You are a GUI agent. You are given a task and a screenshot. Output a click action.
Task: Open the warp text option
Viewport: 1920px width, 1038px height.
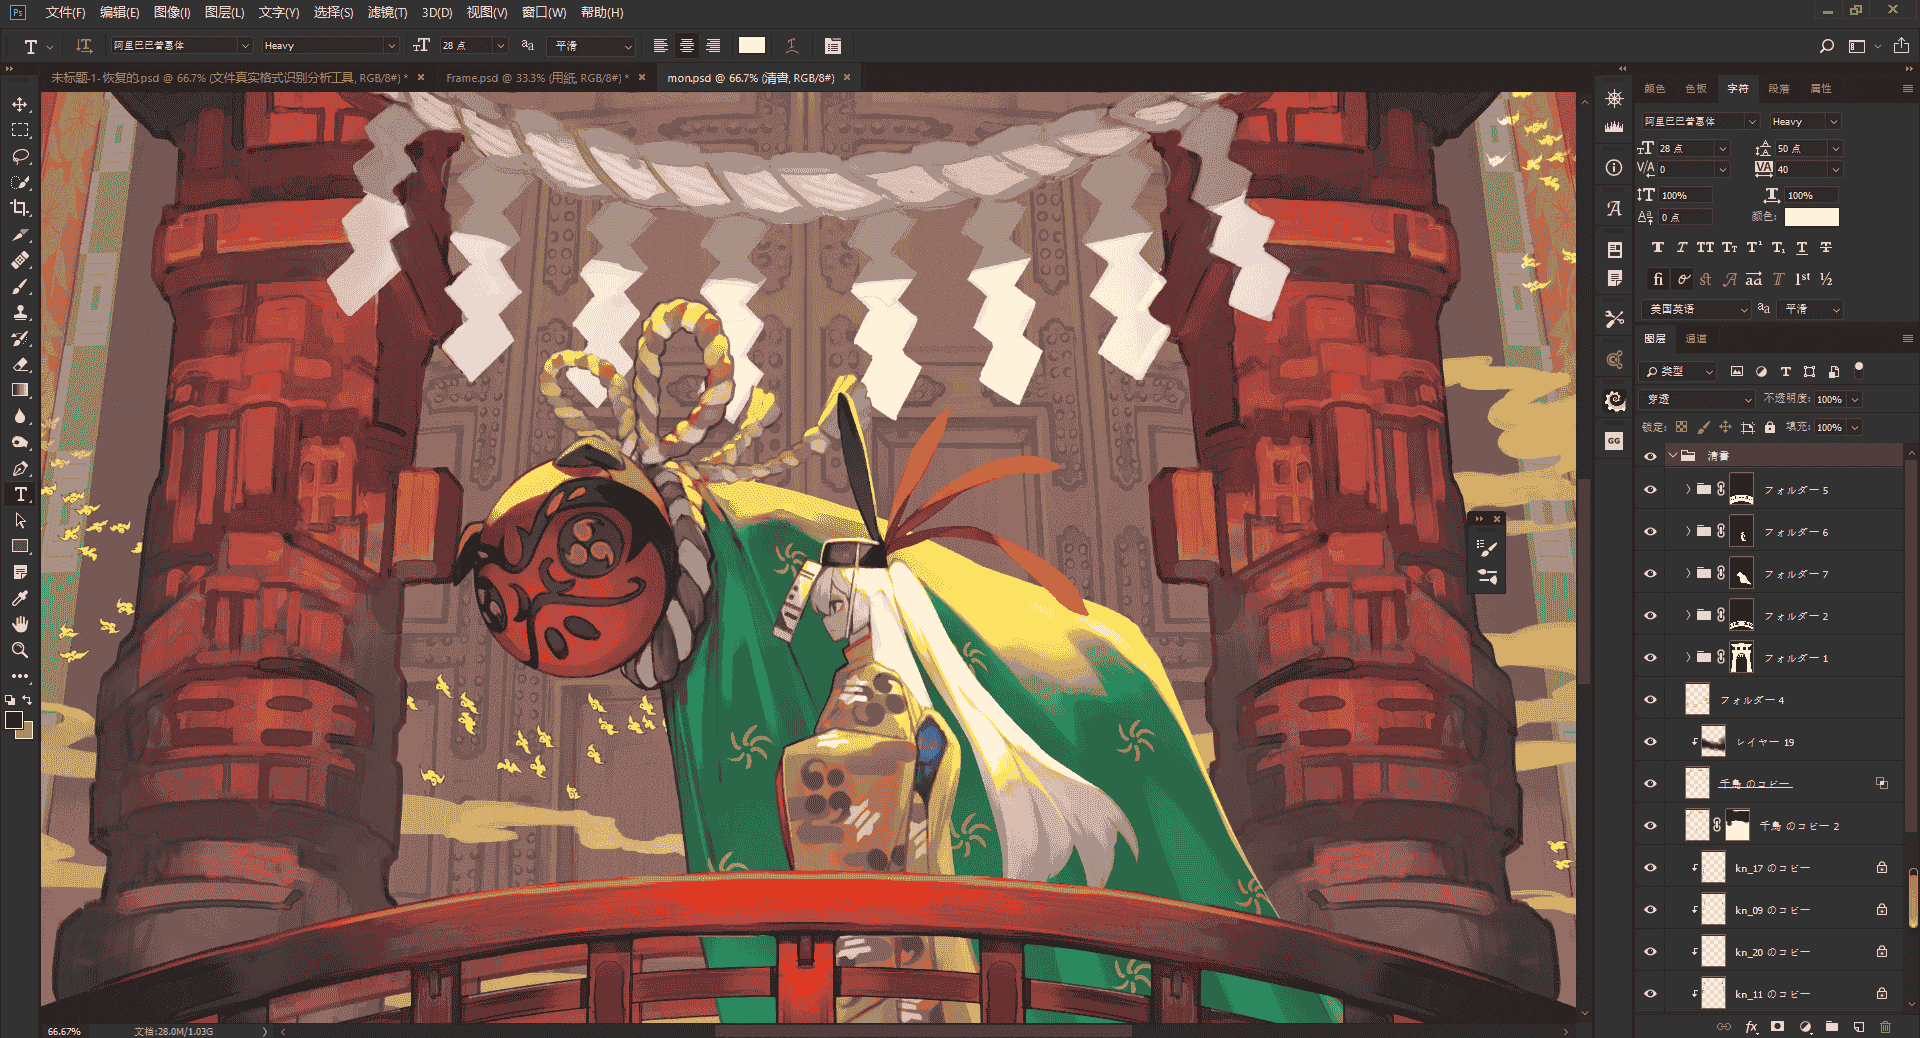click(x=792, y=46)
